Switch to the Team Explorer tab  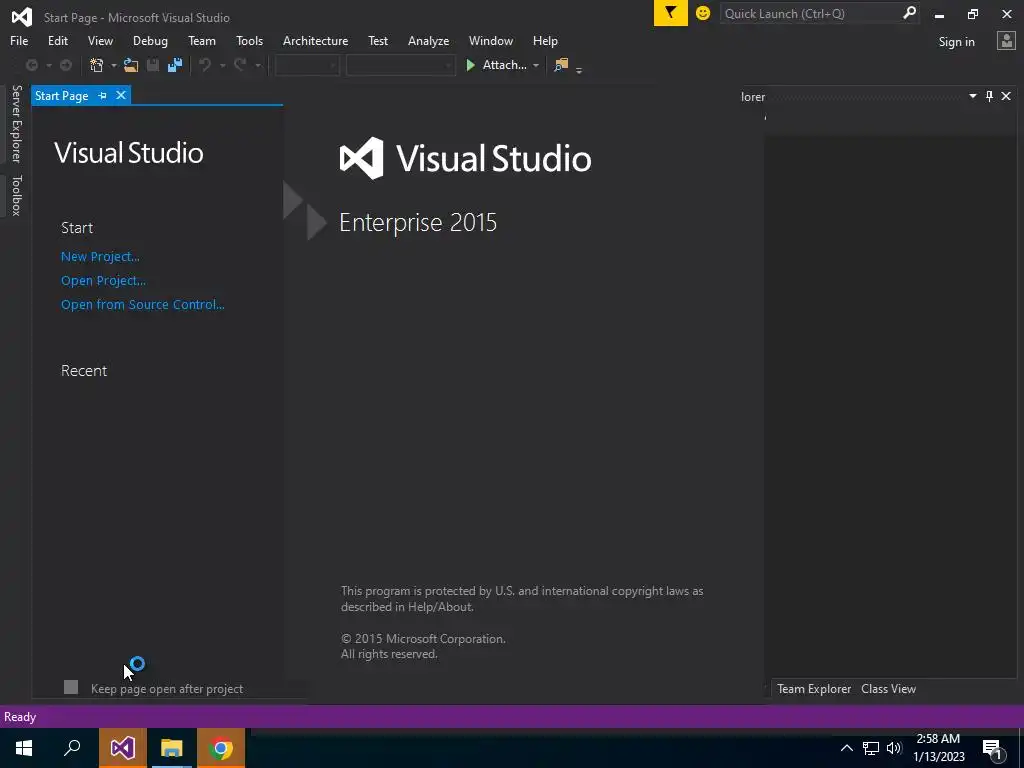[x=814, y=688]
